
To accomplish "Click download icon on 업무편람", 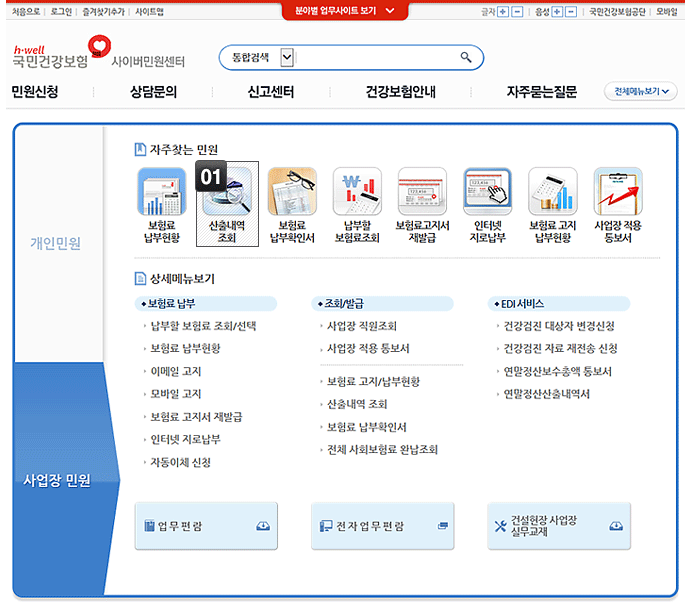I will (x=263, y=526).
